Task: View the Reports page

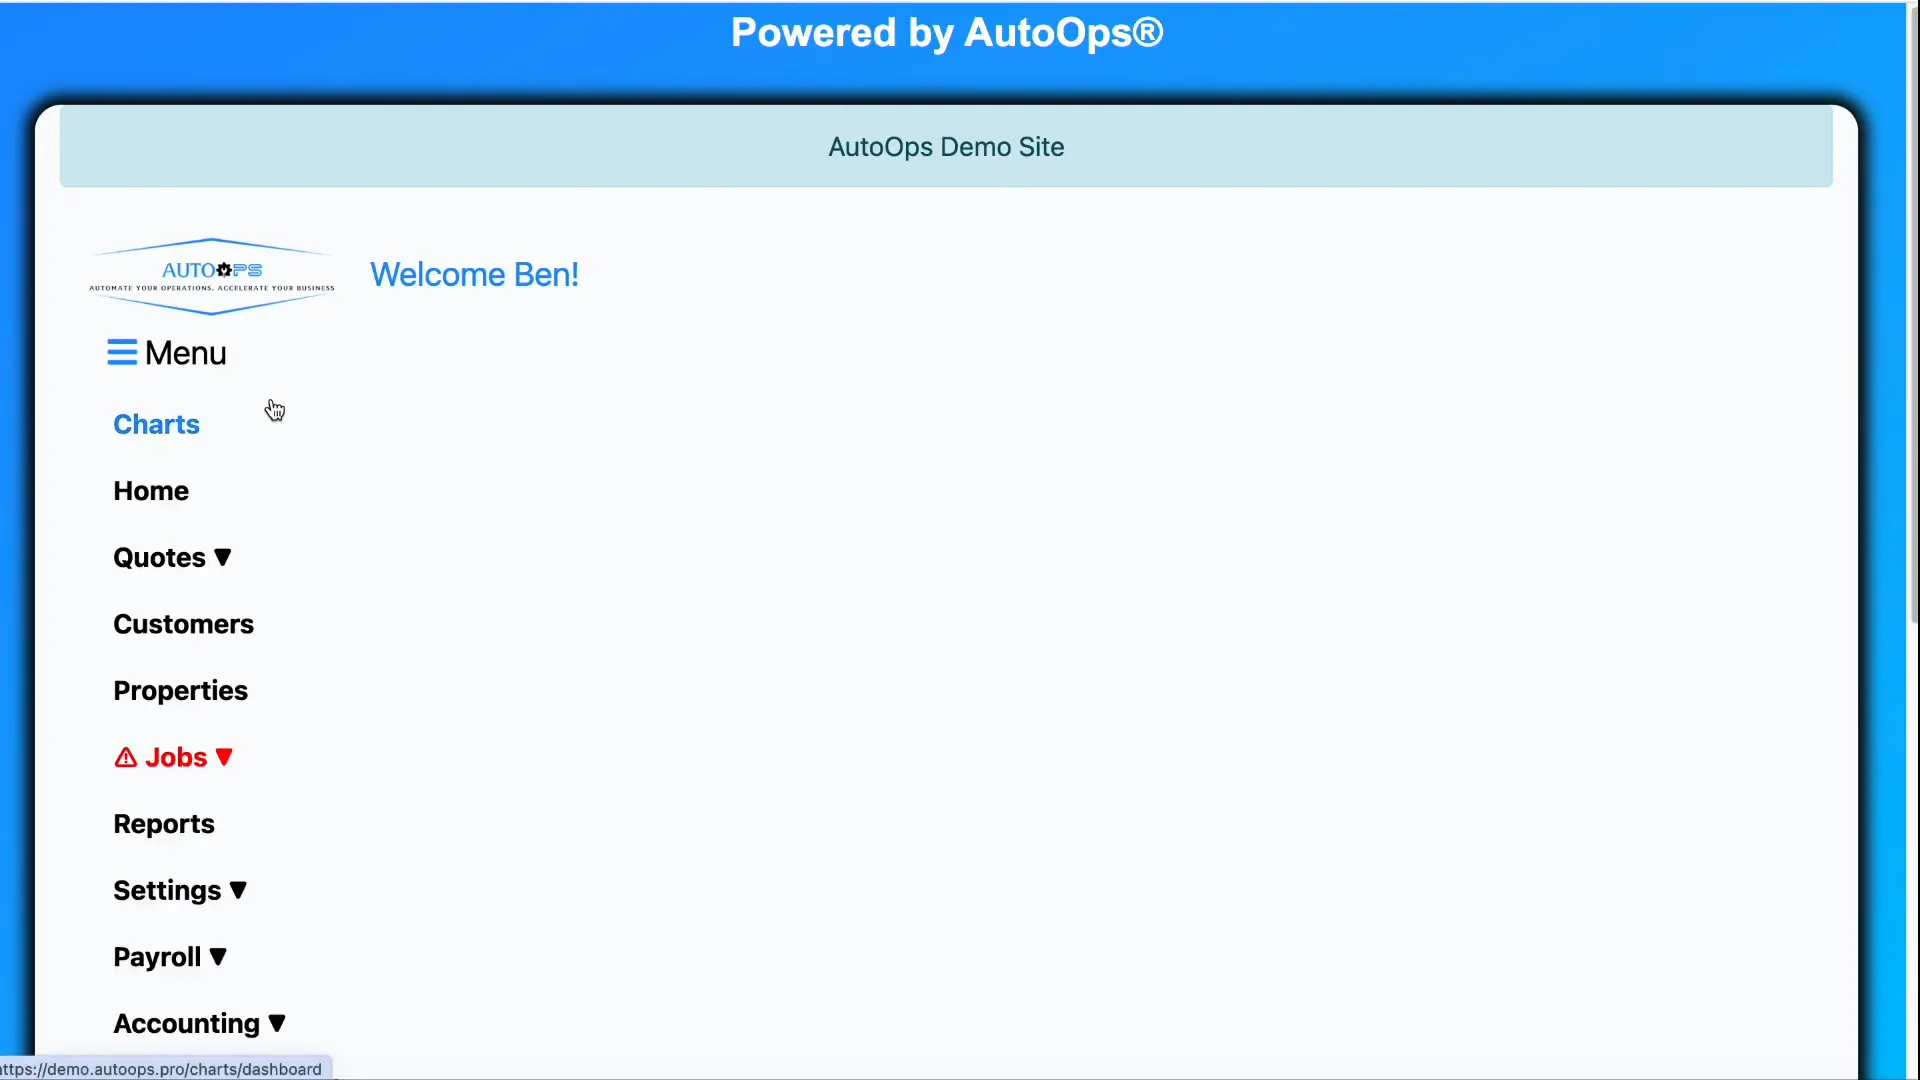Action: click(163, 823)
